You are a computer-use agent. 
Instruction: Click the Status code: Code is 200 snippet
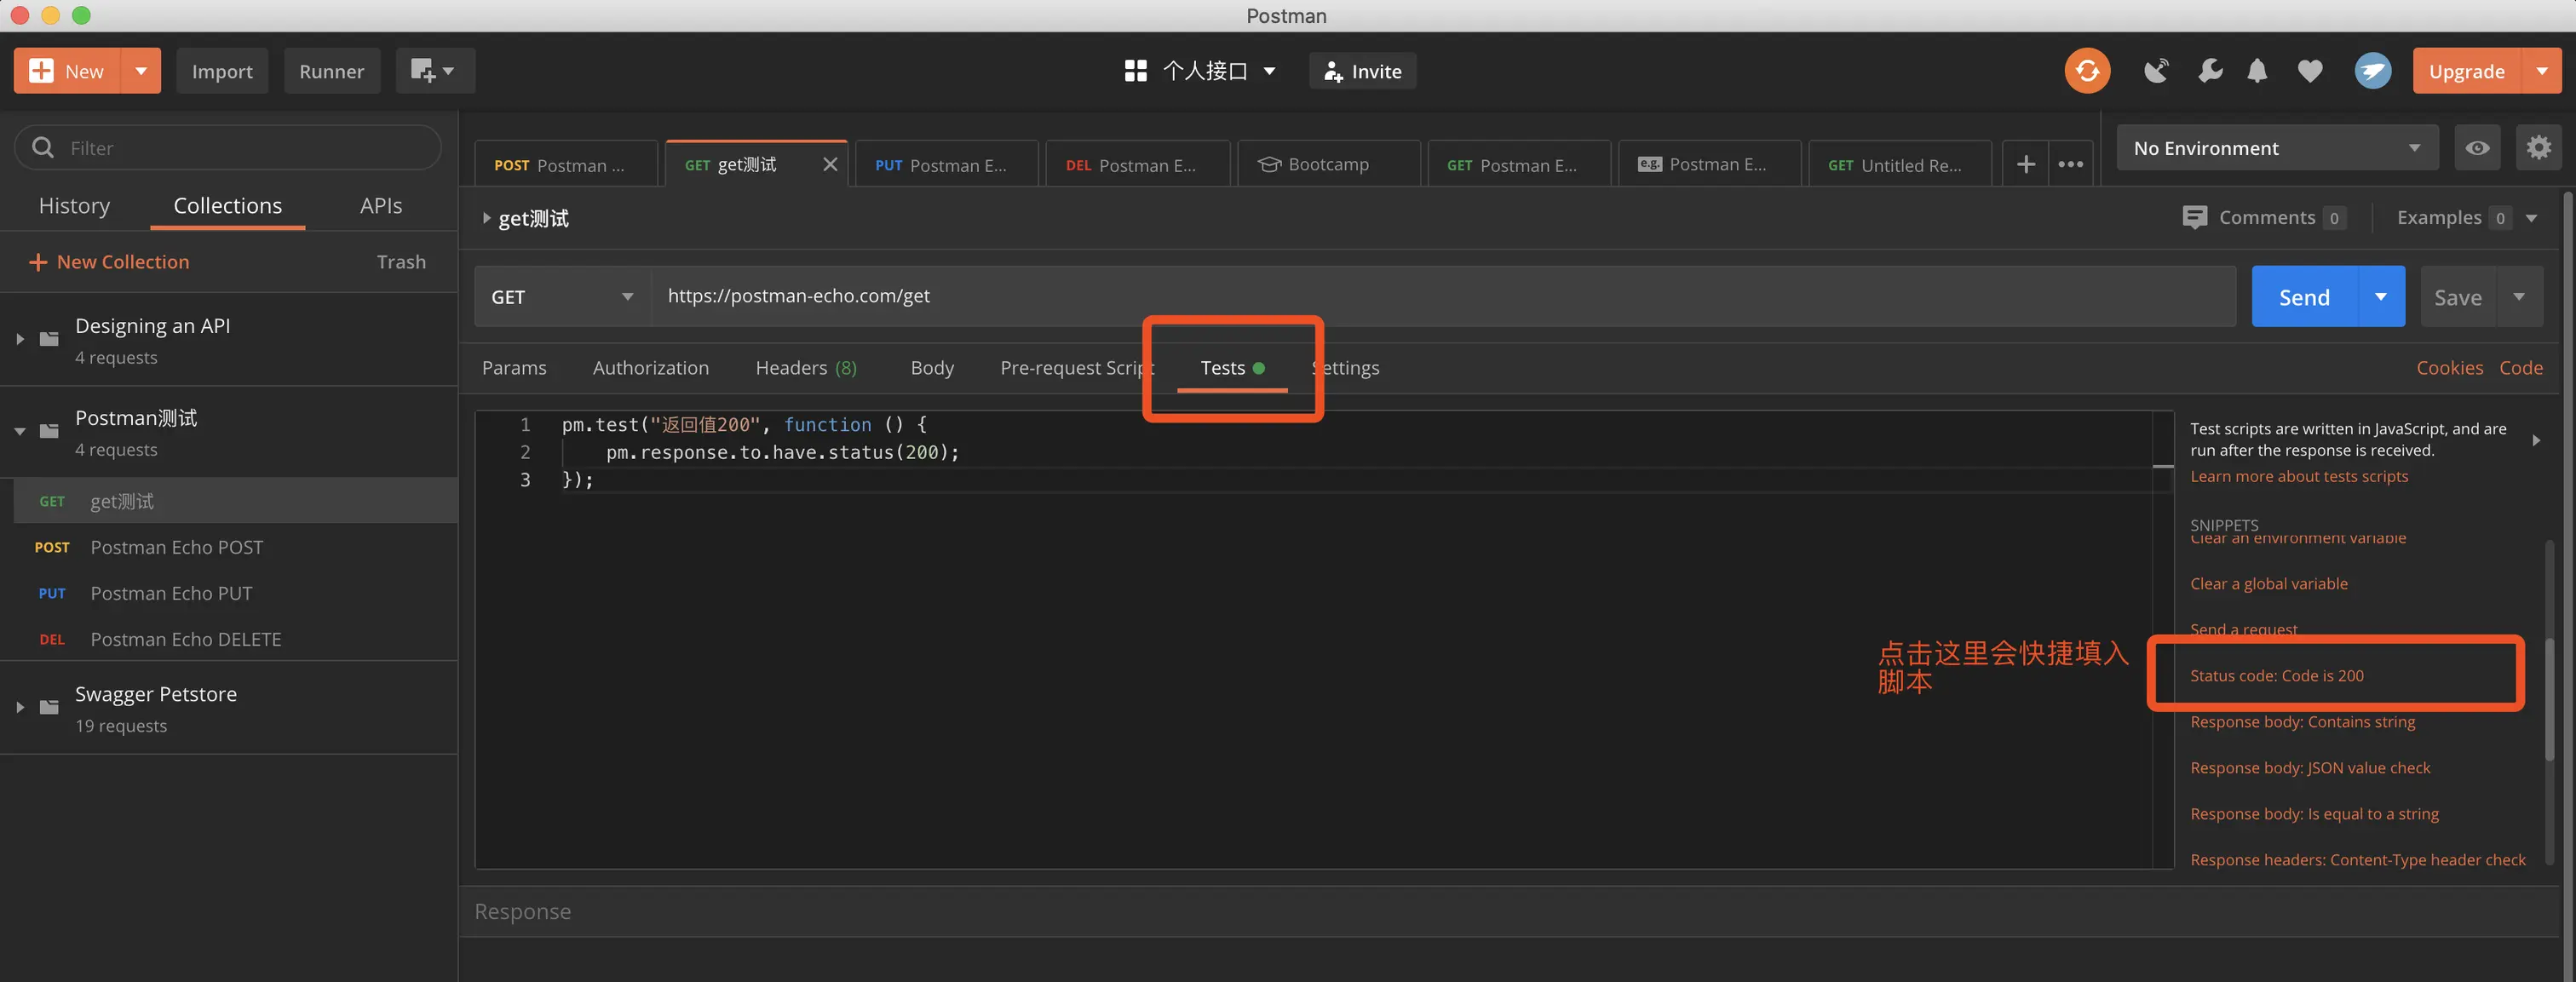pyautogui.click(x=2277, y=676)
